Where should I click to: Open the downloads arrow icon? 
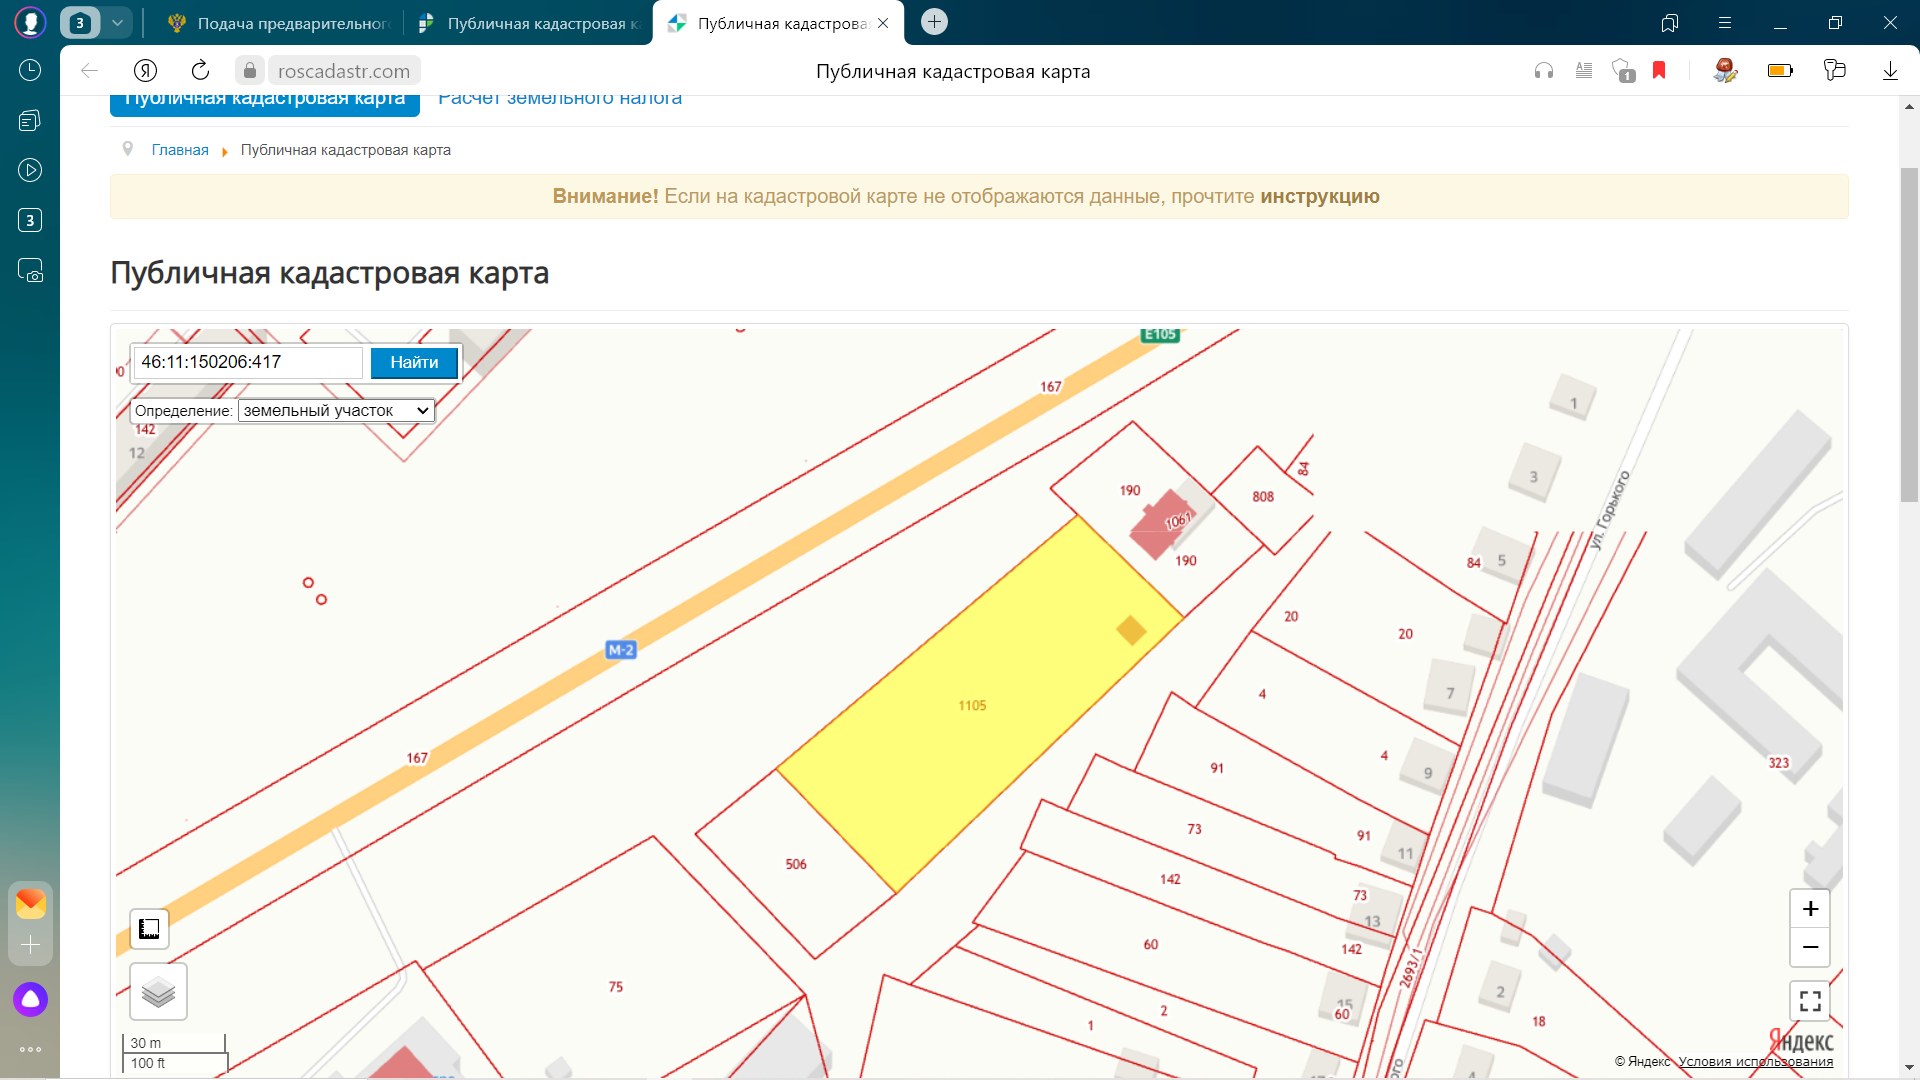tap(1890, 70)
